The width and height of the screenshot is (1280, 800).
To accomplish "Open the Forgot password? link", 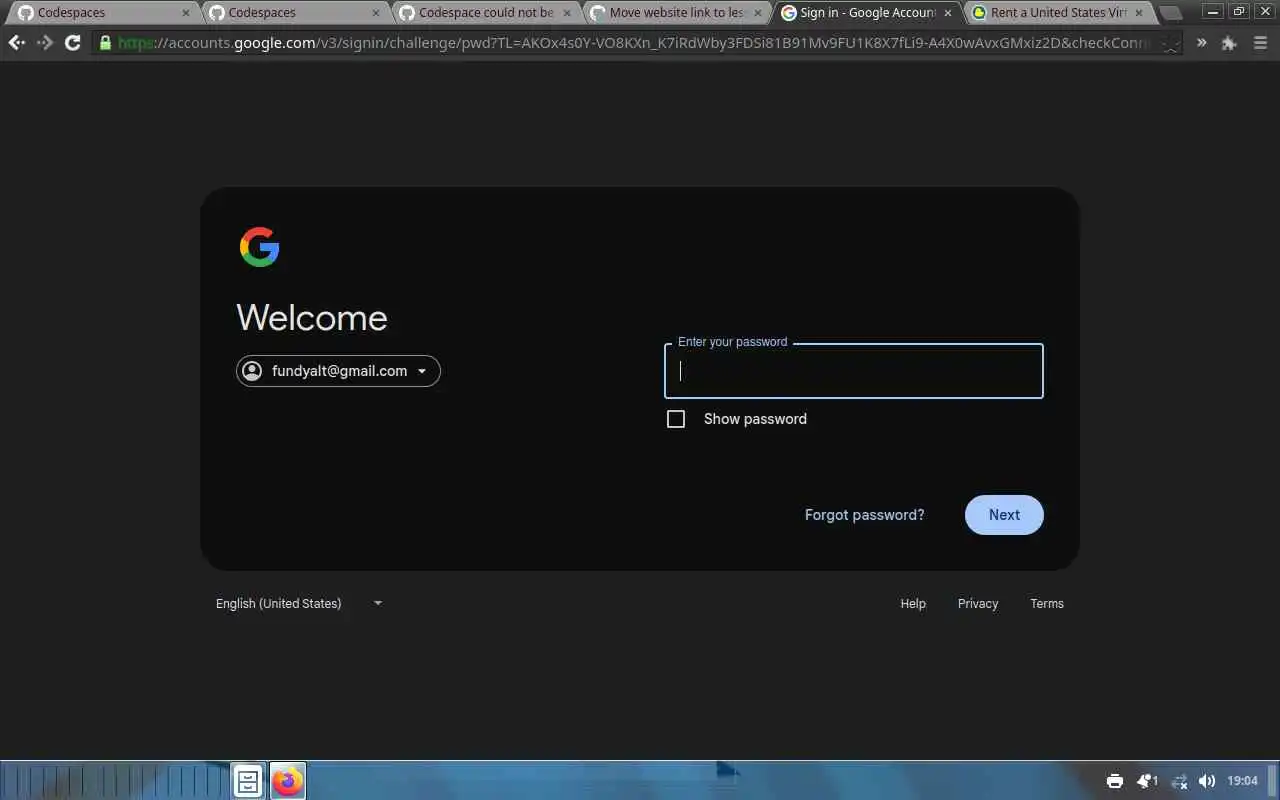I will pos(865,515).
